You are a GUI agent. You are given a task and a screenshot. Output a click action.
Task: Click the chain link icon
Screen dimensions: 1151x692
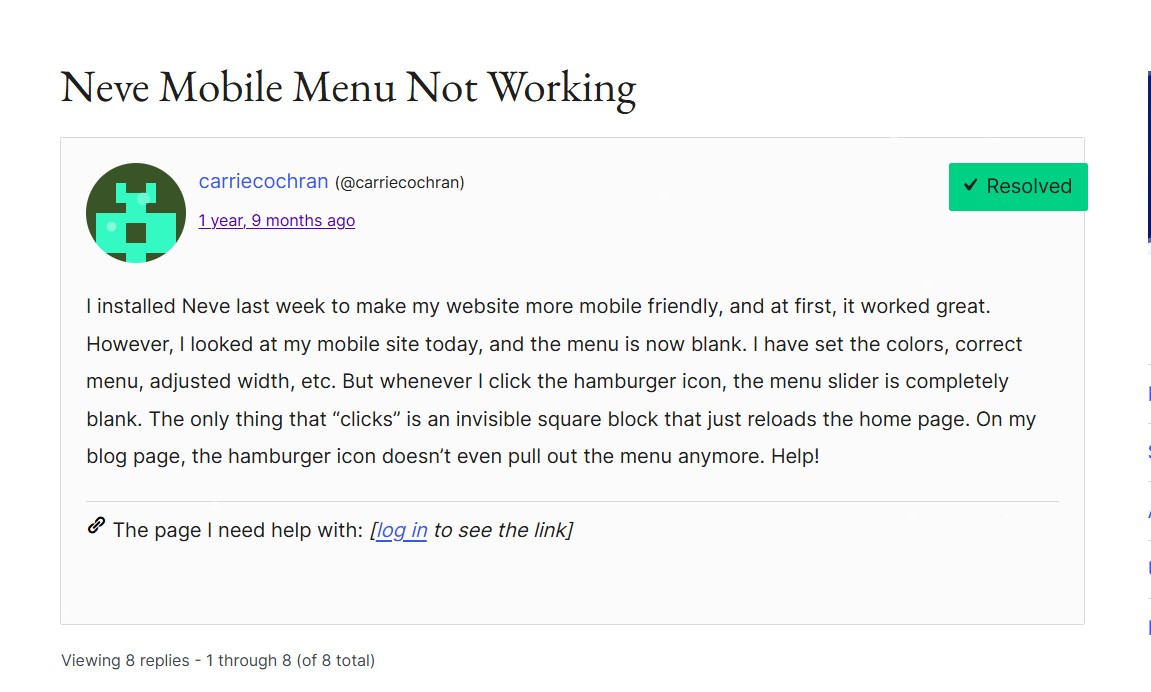click(97, 526)
